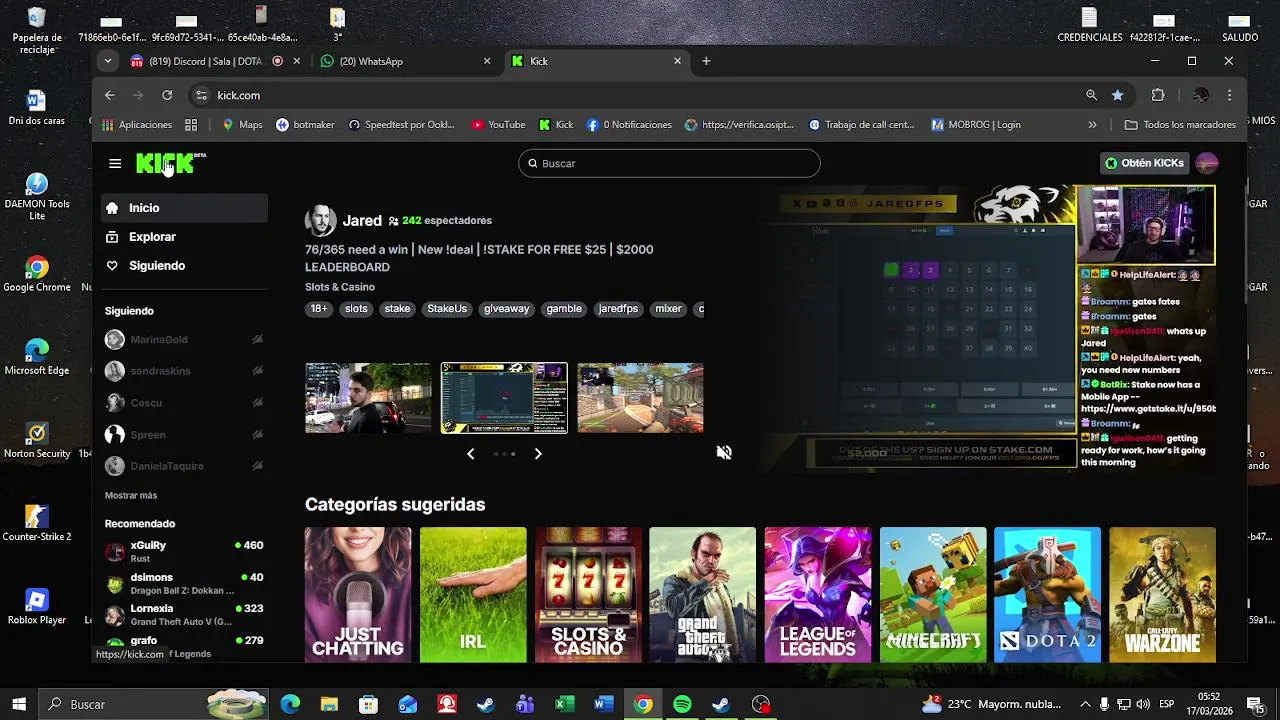Select the third stream preview thumbnail

[640, 398]
